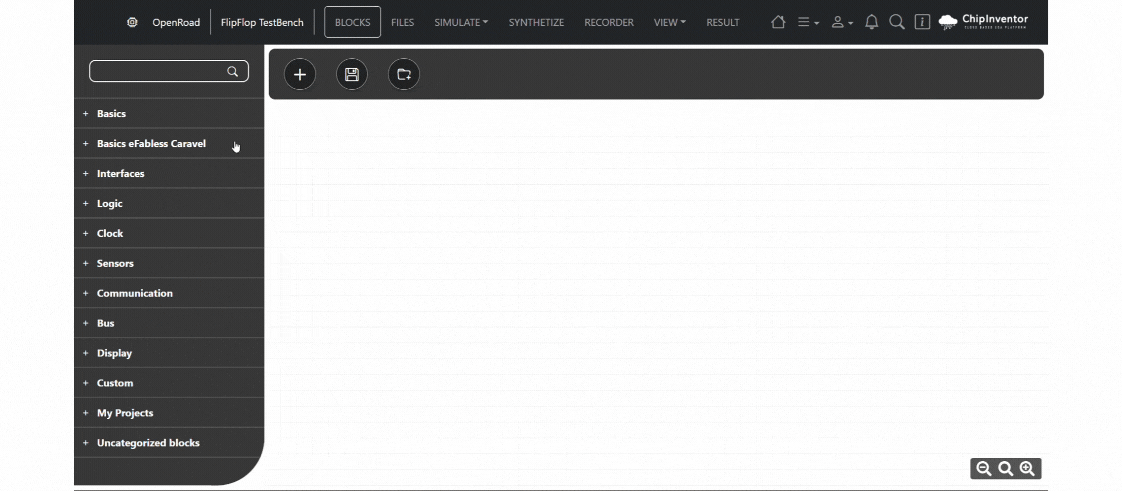This screenshot has width=1122, height=491.
Task: Expand Basics eFabless Caravel category
Action: pos(169,144)
